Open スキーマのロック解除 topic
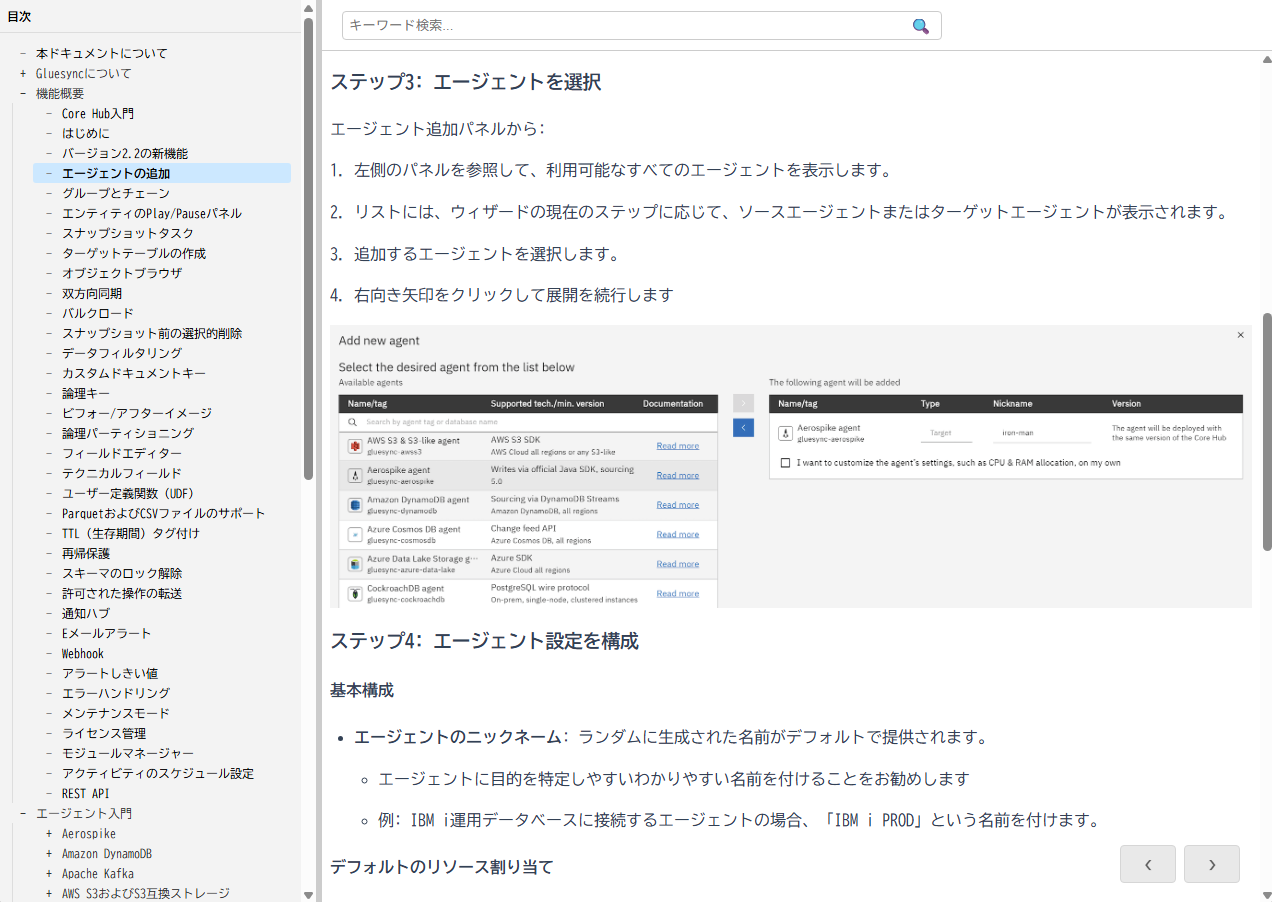The height and width of the screenshot is (902, 1272). [122, 574]
